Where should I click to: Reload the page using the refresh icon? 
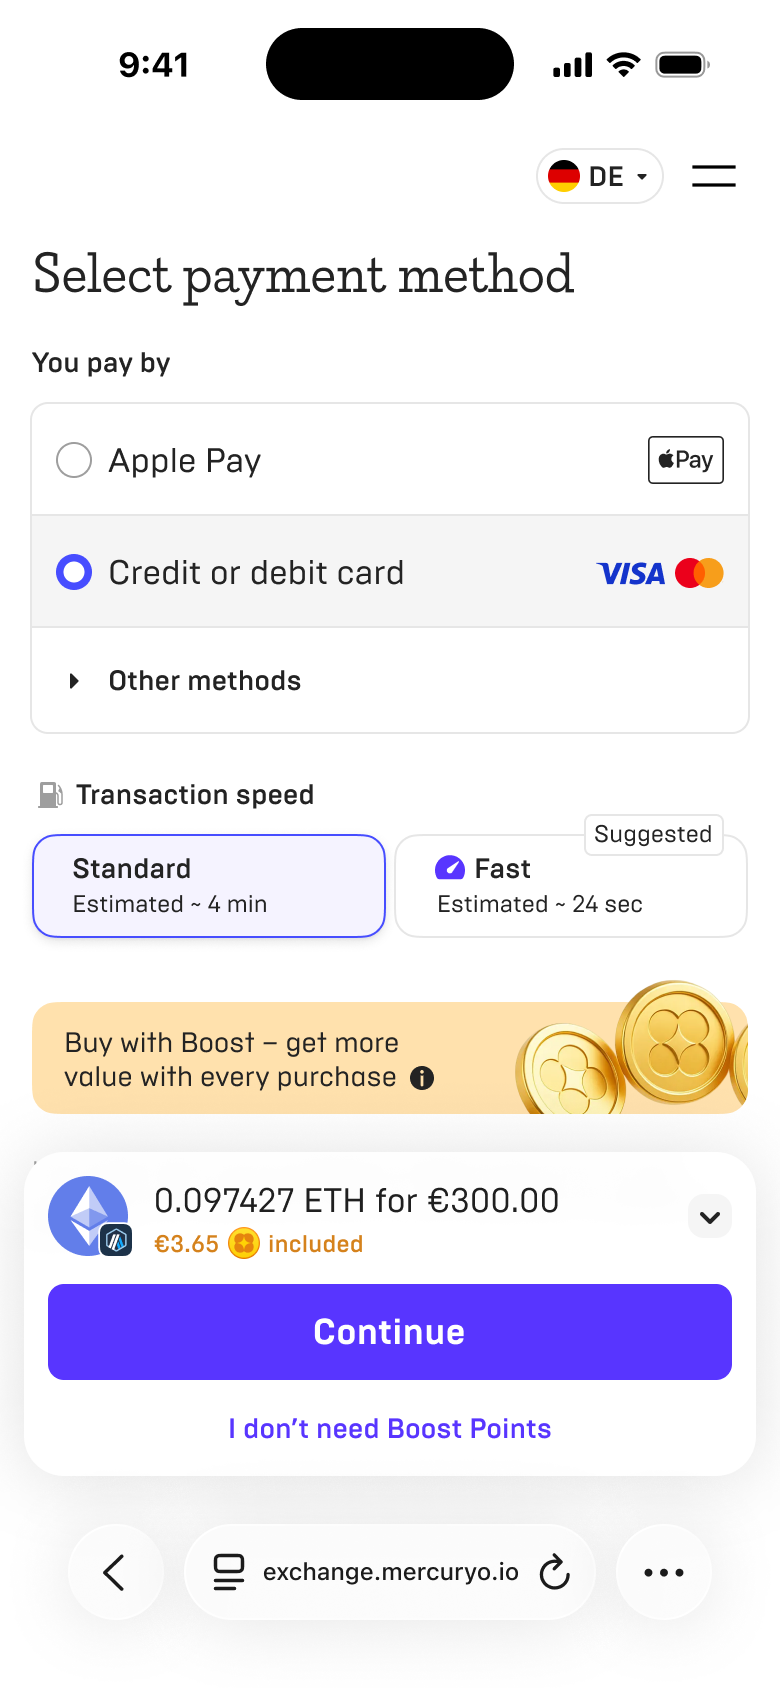[554, 1572]
